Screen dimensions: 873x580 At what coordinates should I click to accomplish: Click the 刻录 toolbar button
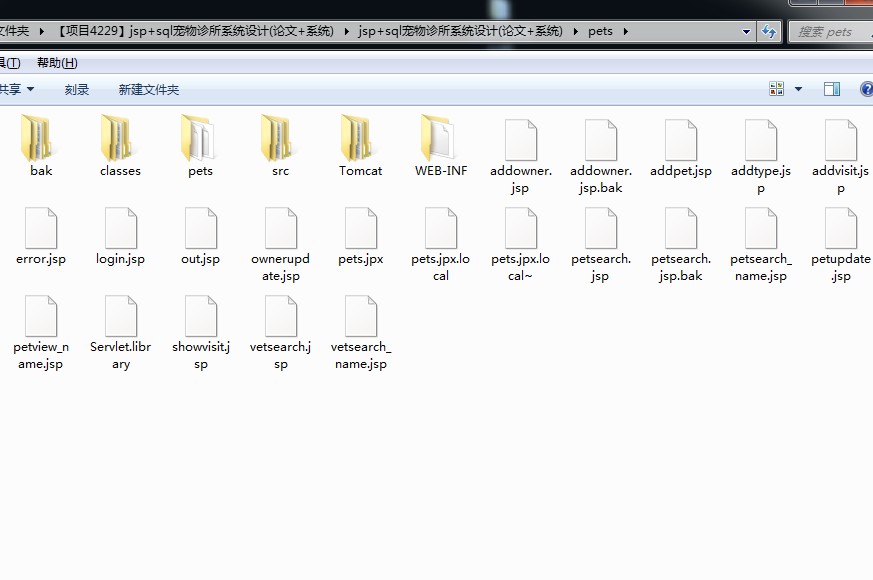[x=77, y=90]
